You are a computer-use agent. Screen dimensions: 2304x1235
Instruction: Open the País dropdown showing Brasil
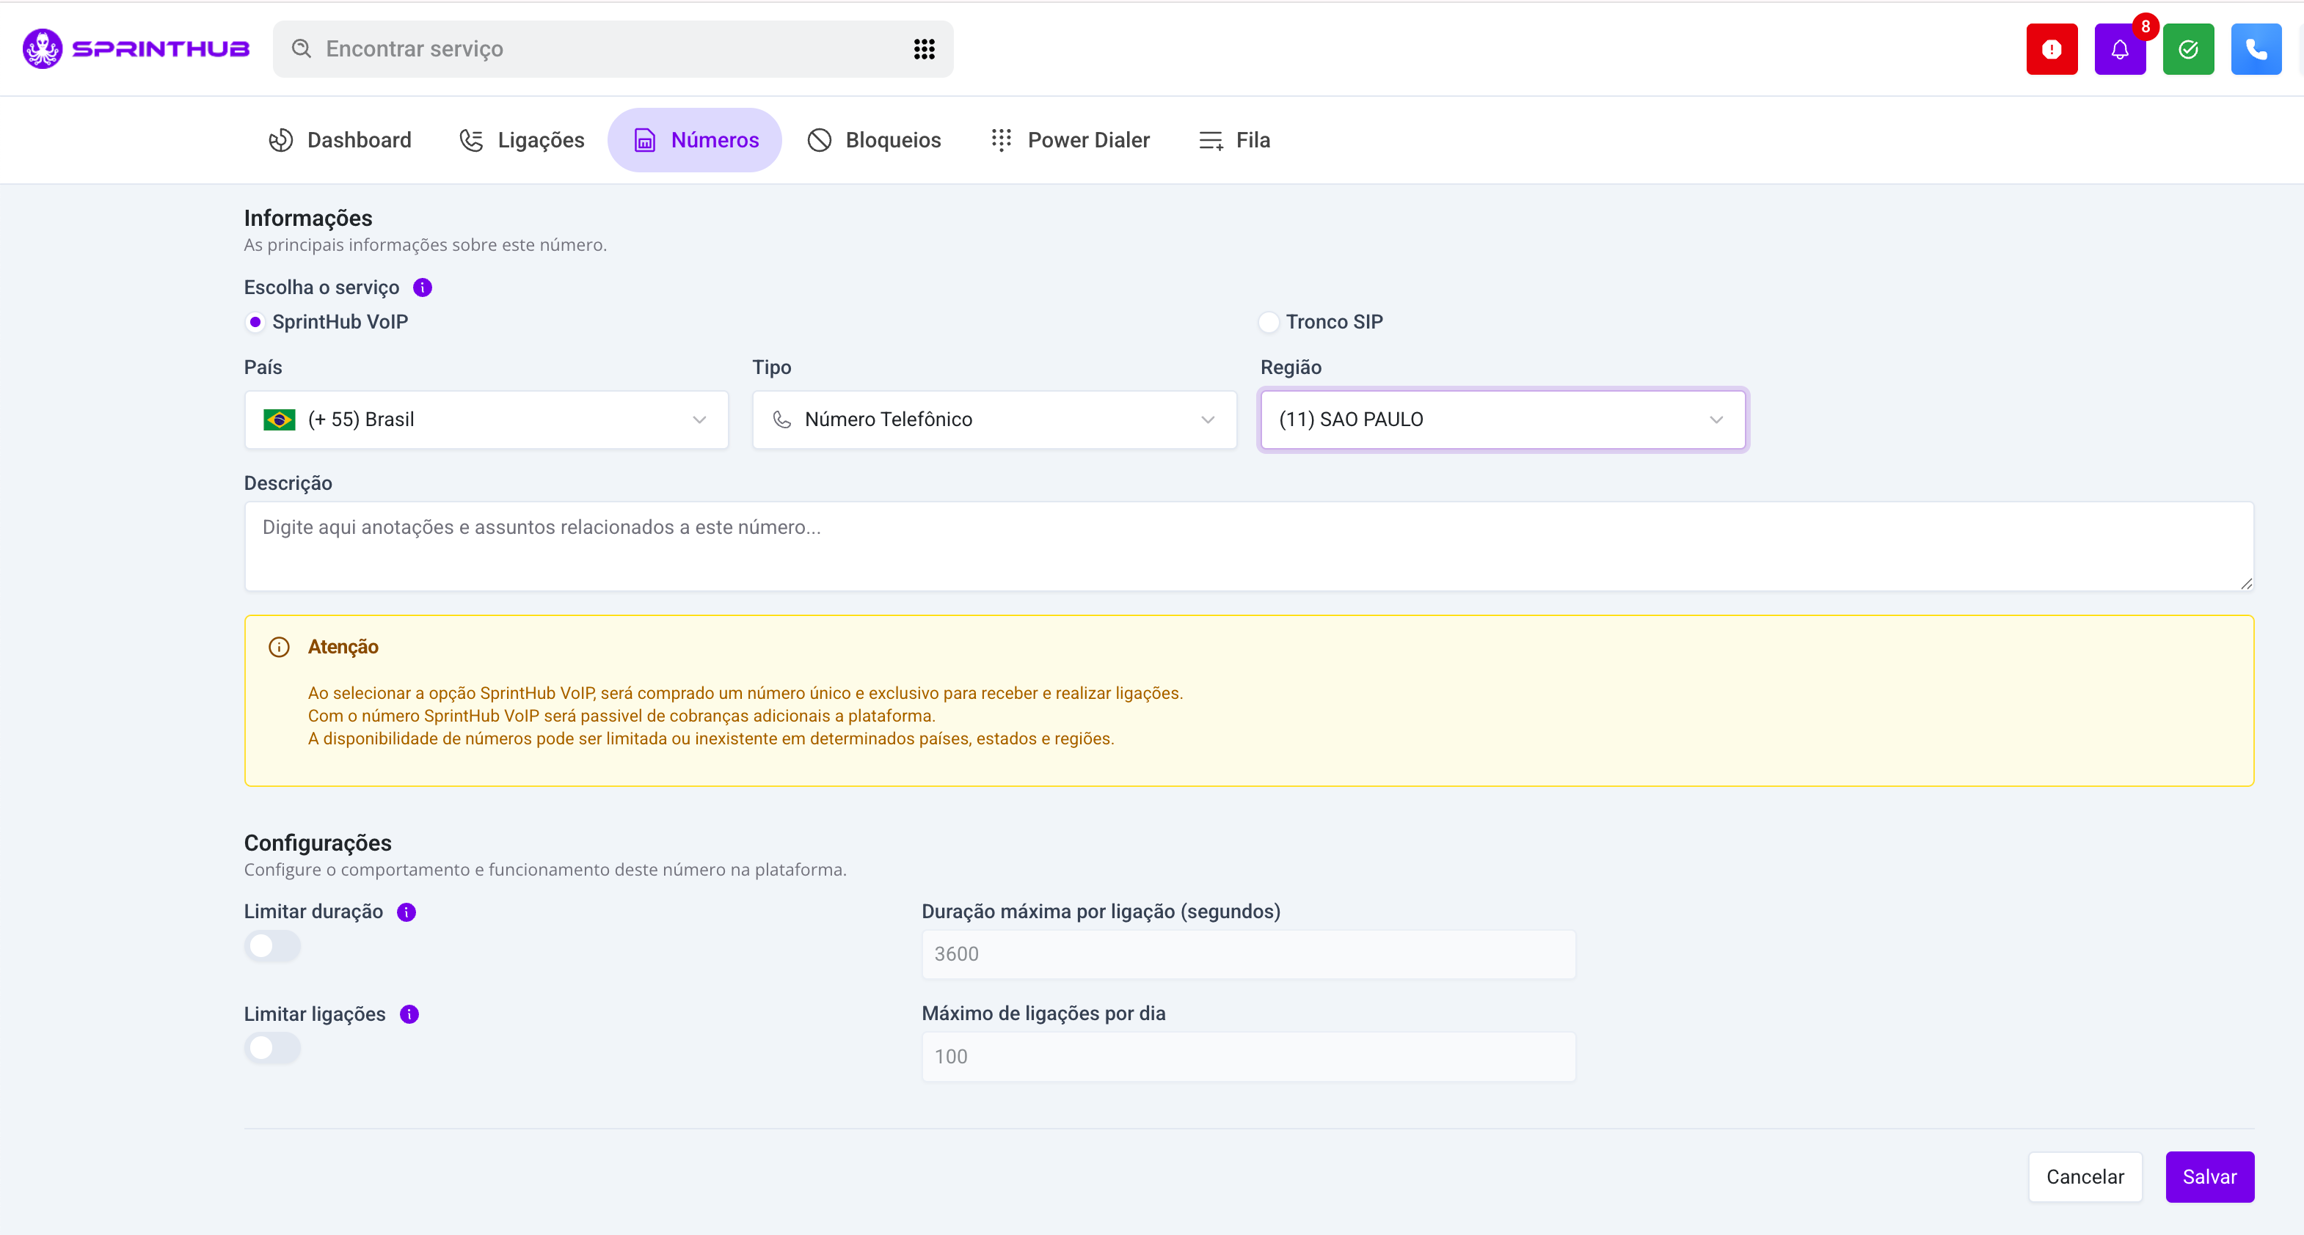point(486,420)
